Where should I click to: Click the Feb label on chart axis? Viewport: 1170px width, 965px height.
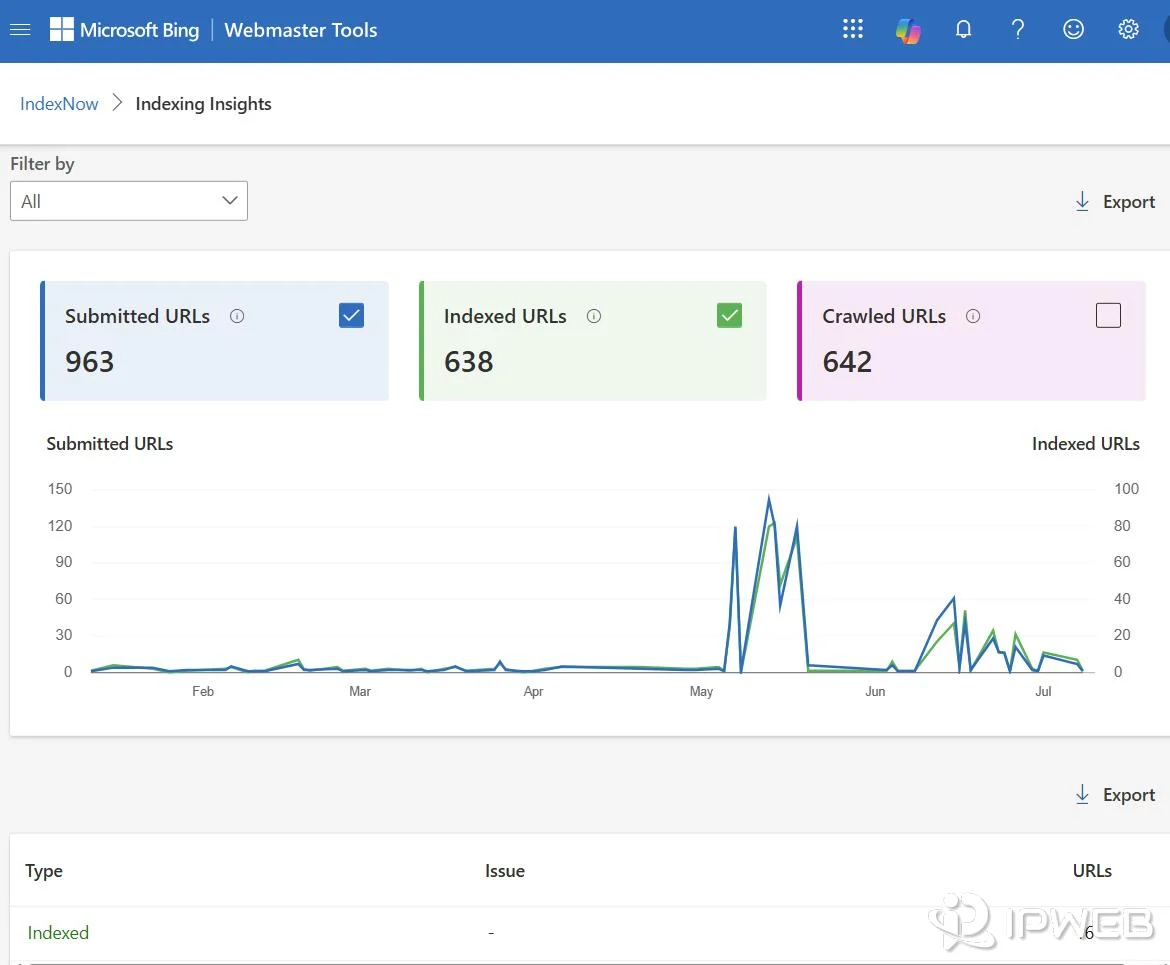(203, 692)
